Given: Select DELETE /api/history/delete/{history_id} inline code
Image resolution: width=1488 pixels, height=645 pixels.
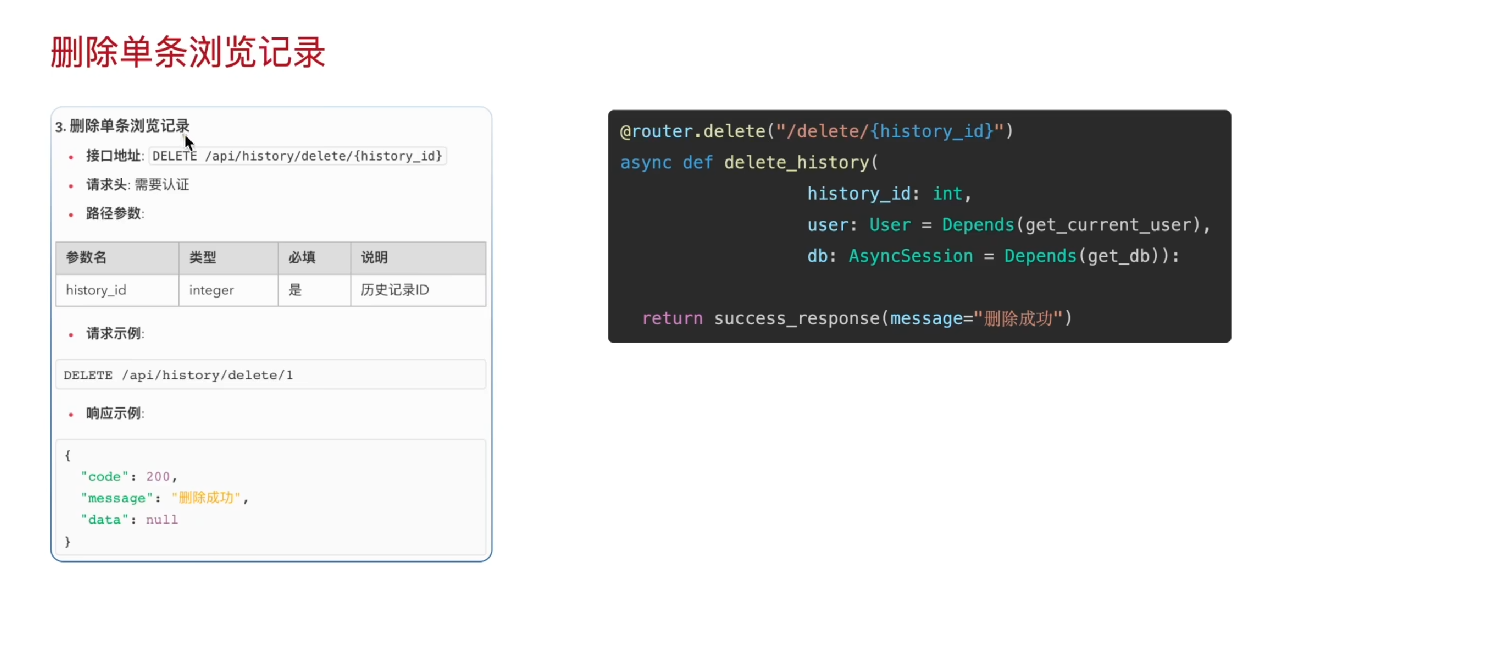Looking at the screenshot, I should click(298, 156).
